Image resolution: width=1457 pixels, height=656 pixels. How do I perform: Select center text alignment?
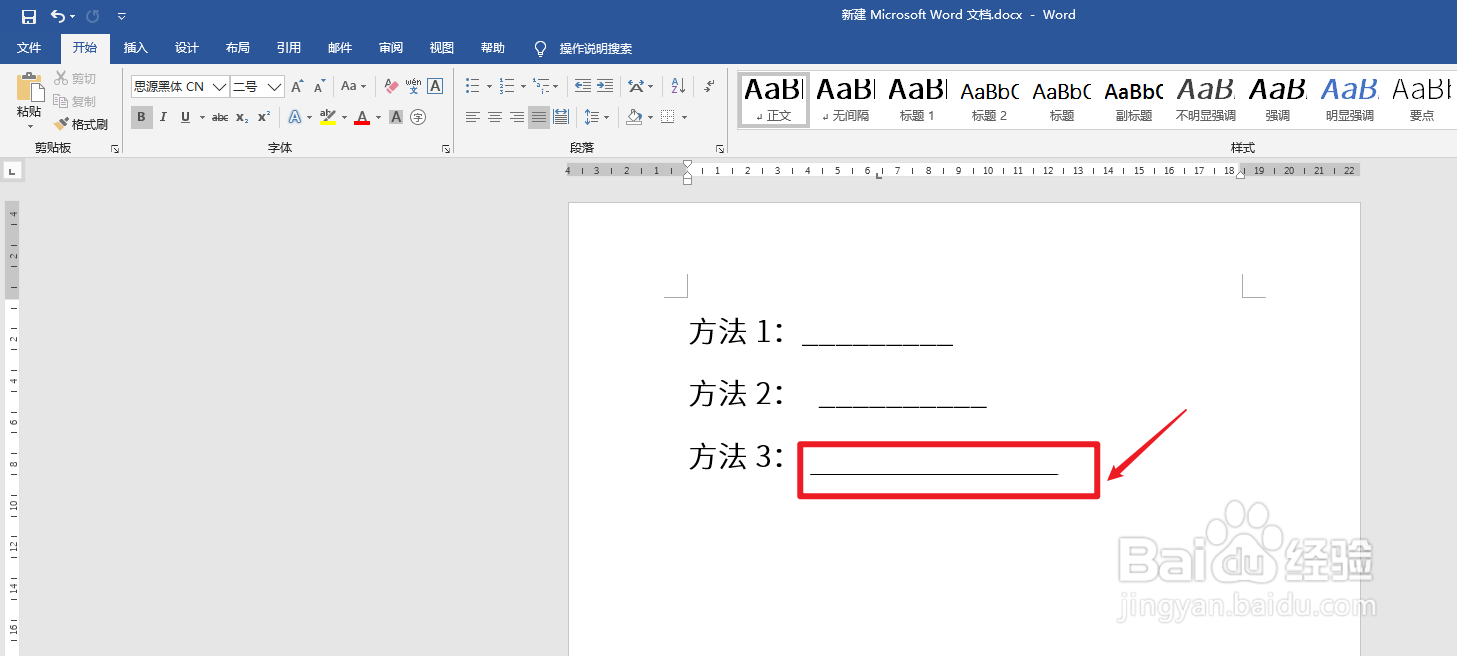(x=494, y=117)
